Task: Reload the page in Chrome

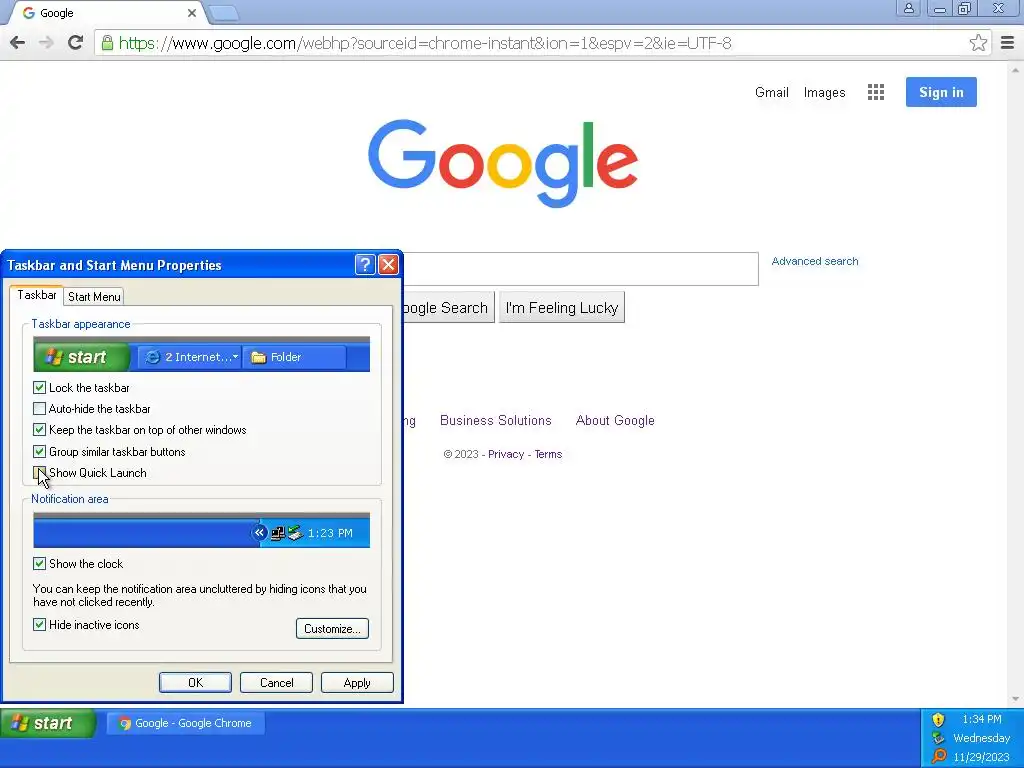Action: [x=76, y=43]
